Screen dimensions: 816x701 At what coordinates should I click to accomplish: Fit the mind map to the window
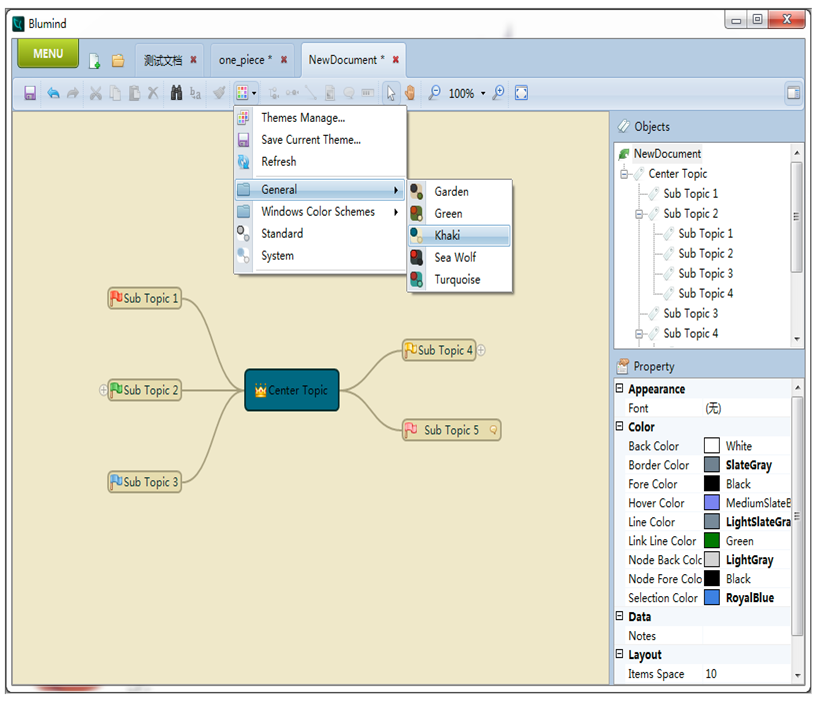point(521,93)
